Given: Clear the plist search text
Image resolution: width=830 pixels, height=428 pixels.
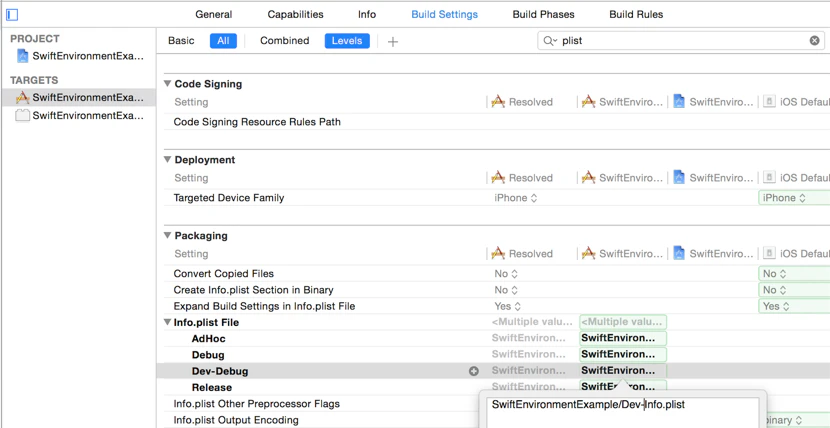Looking at the screenshot, I should click(815, 41).
